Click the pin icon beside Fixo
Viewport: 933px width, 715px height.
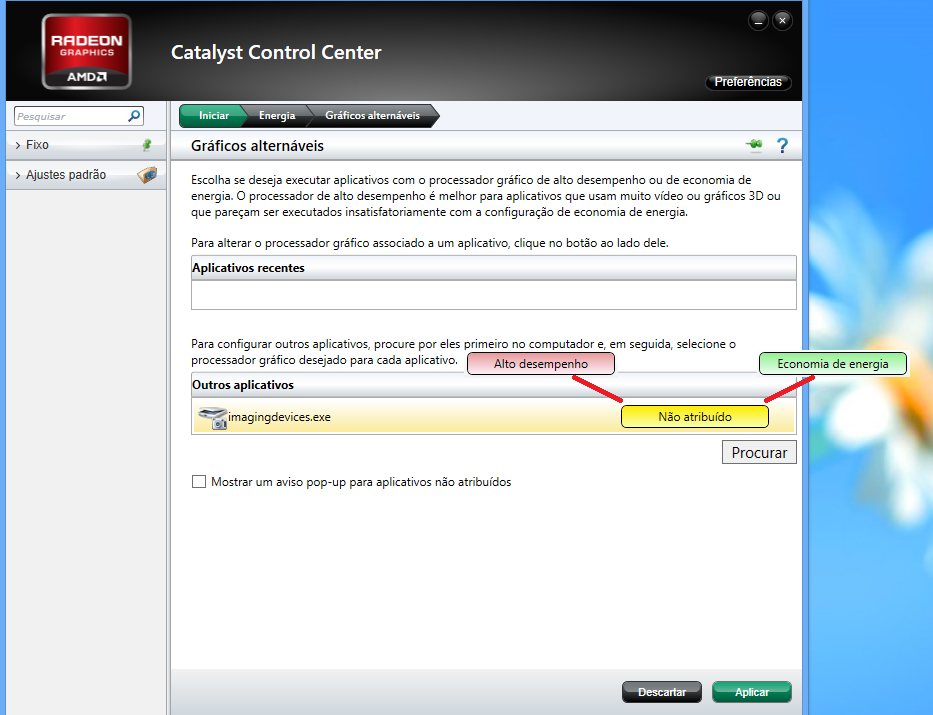[x=147, y=145]
